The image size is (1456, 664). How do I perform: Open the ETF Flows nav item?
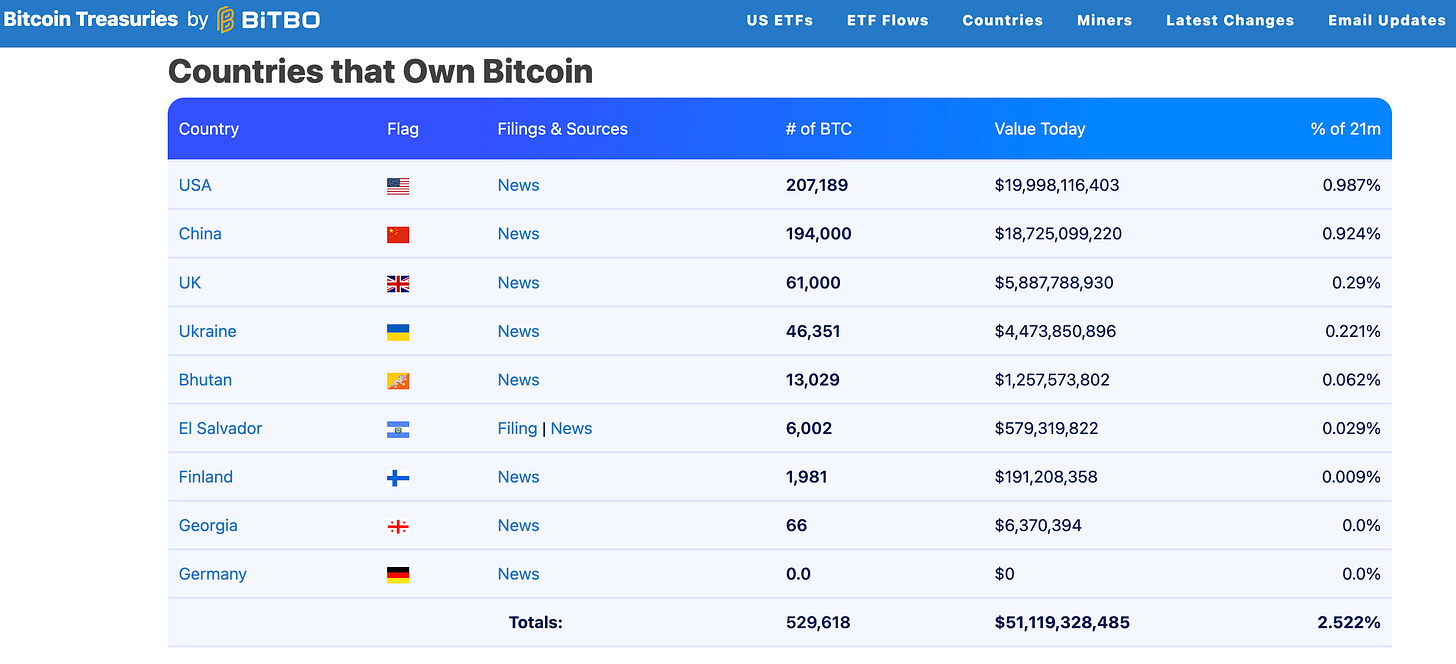pos(887,20)
